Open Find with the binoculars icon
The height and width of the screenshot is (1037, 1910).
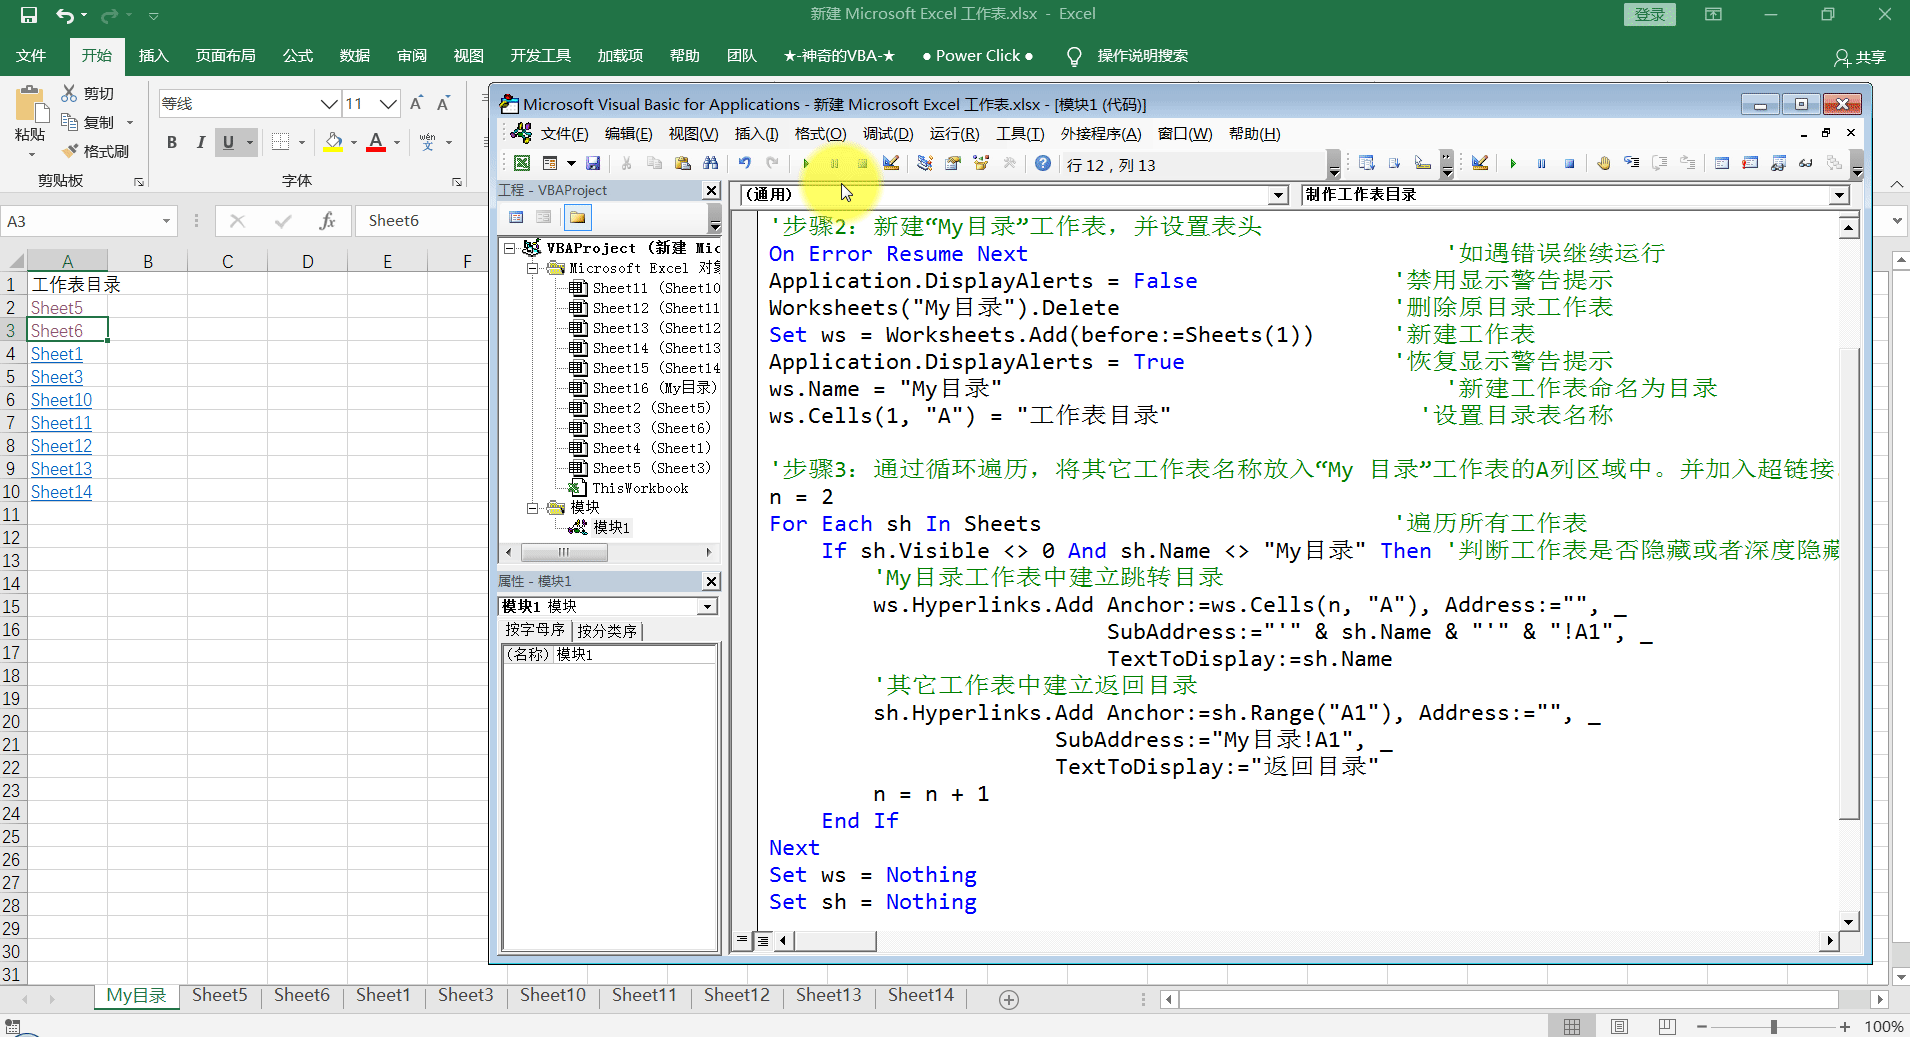click(711, 163)
